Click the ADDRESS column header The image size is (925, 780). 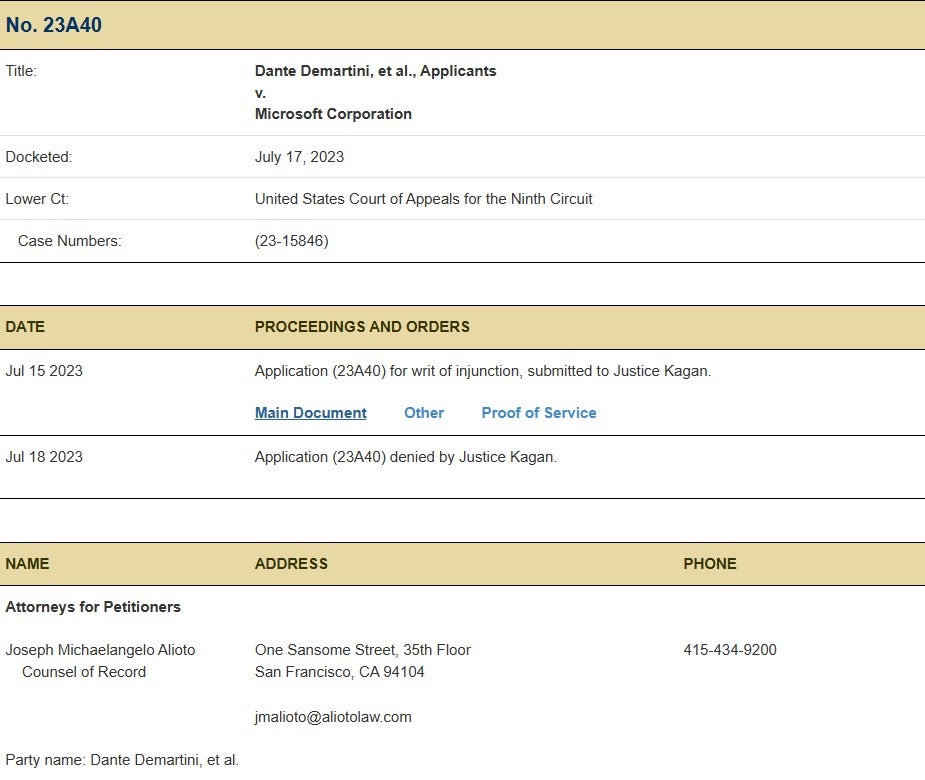(x=291, y=564)
